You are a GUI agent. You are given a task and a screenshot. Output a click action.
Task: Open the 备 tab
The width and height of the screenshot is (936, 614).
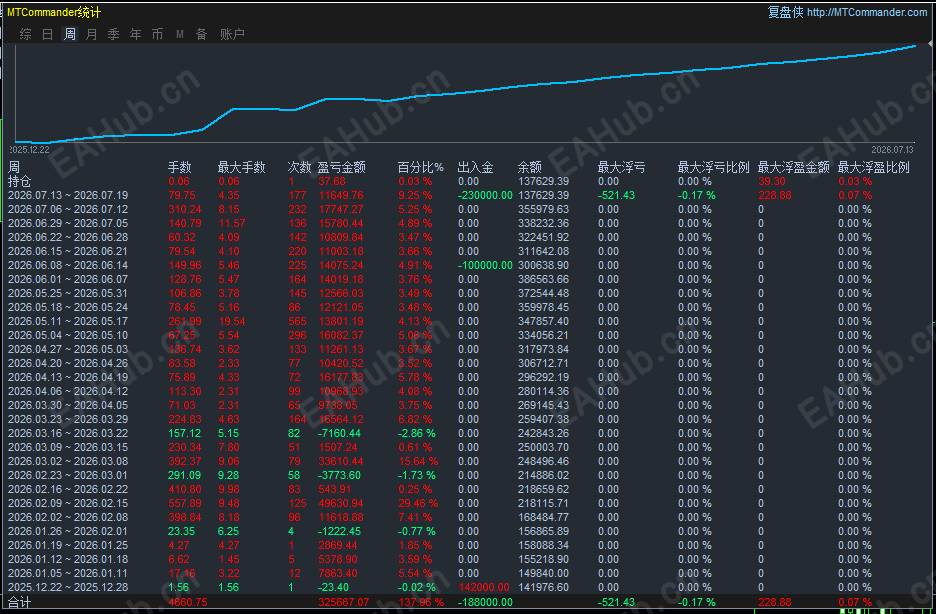click(x=202, y=35)
